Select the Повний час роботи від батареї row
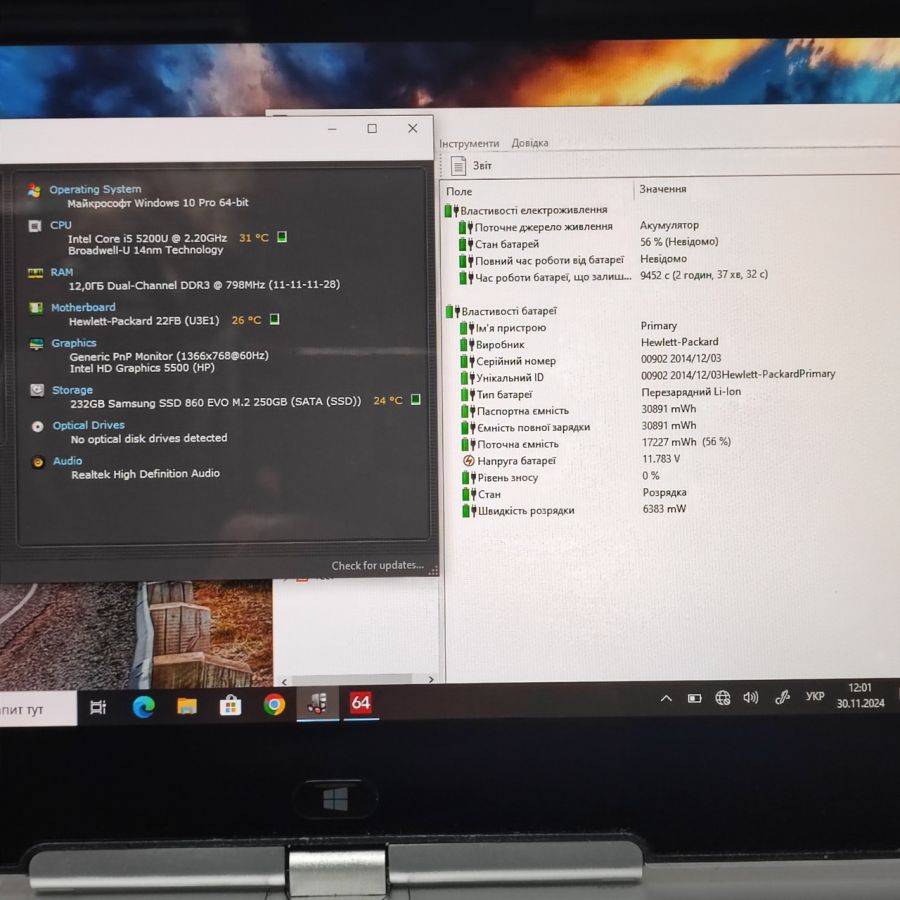This screenshot has width=900, height=900. coord(542,261)
